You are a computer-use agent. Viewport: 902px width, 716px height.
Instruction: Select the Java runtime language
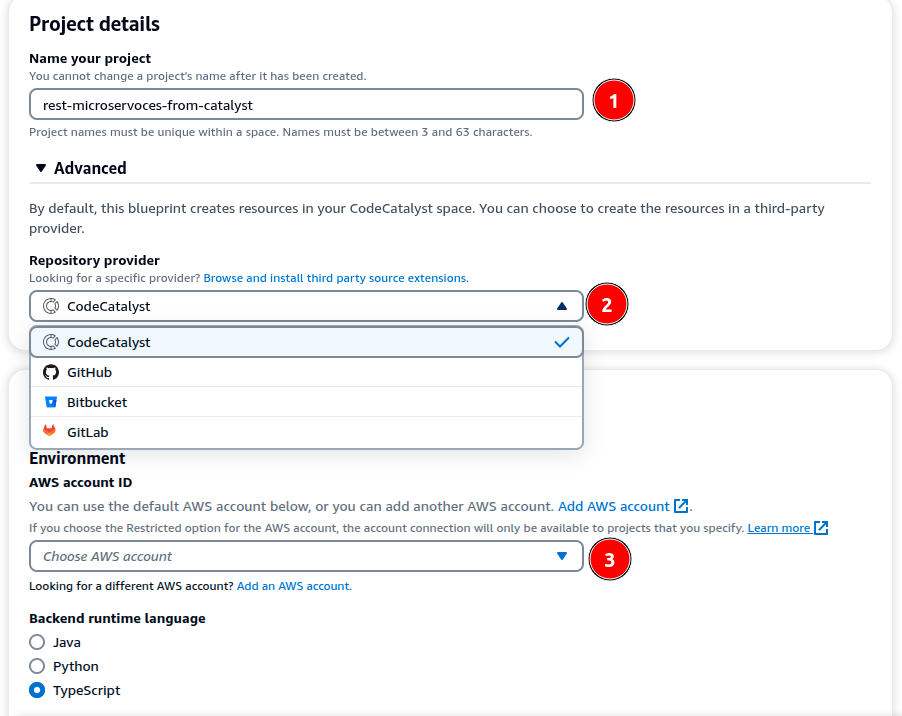(x=38, y=642)
